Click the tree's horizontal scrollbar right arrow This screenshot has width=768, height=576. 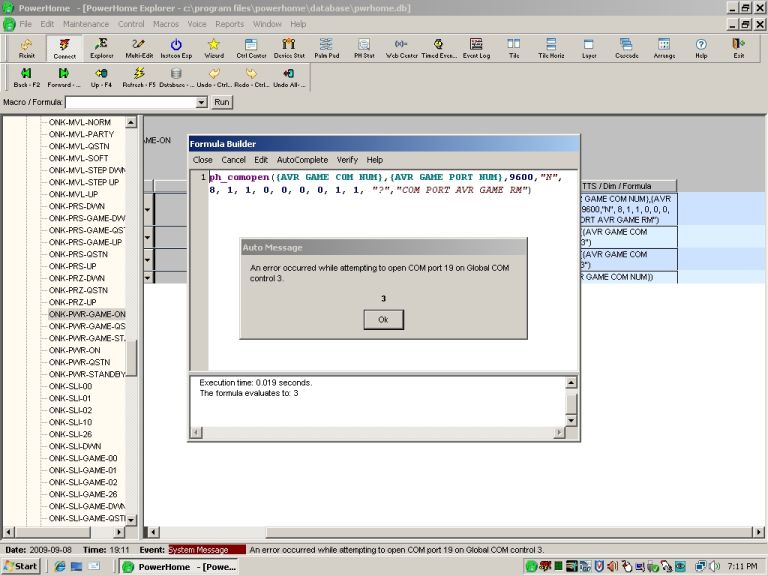[x=119, y=532]
